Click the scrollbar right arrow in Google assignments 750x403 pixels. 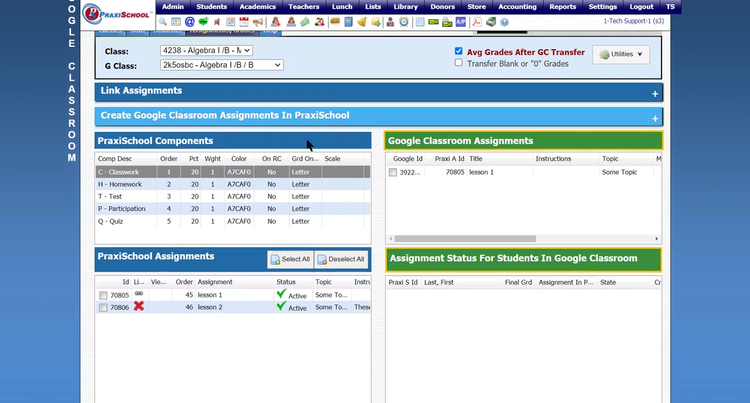656,239
